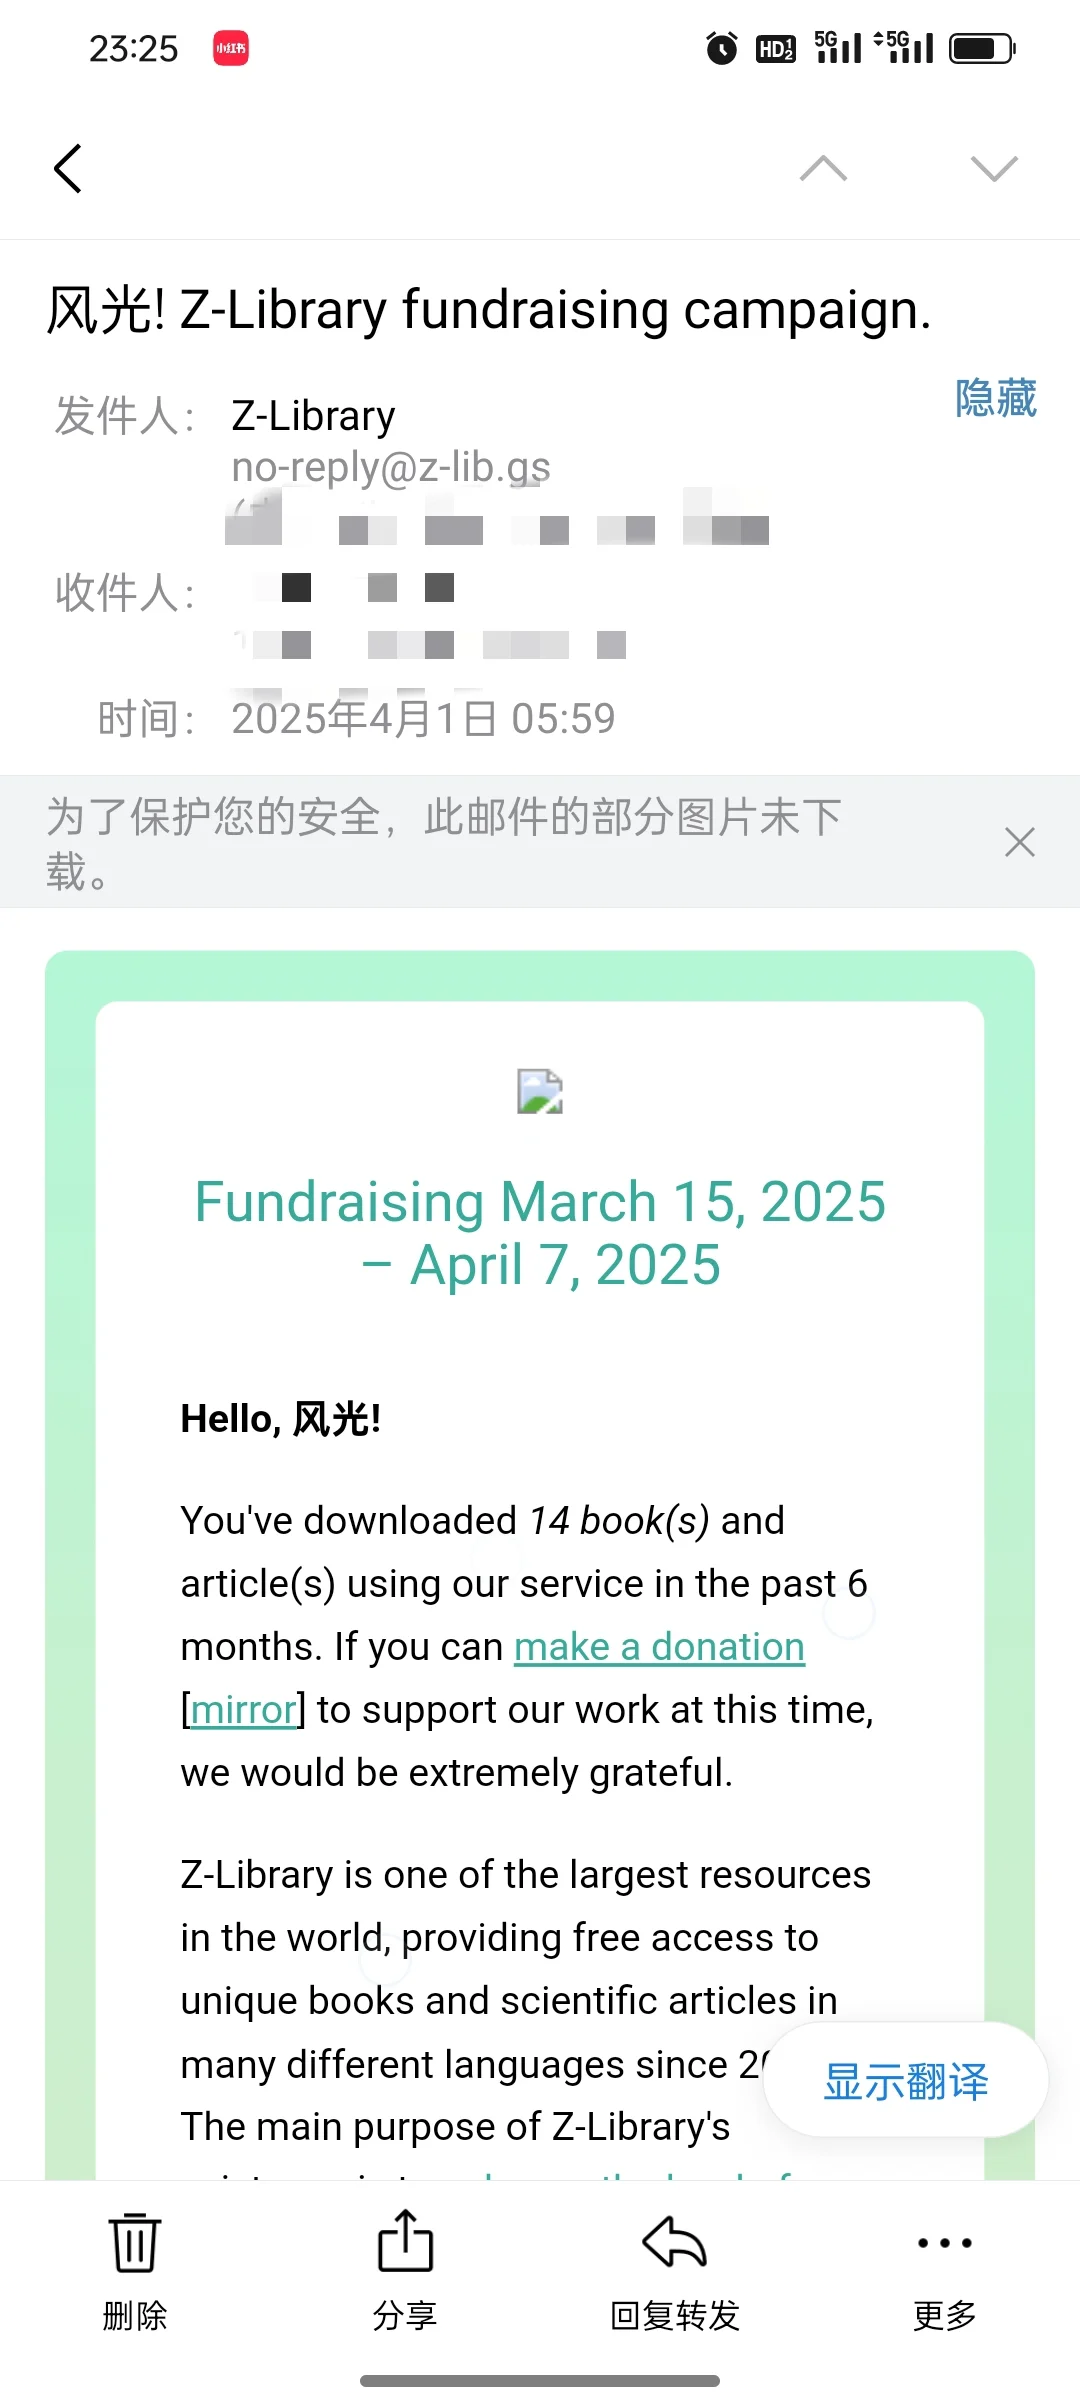Show translation with 显示翻译 button

pos(906,2081)
